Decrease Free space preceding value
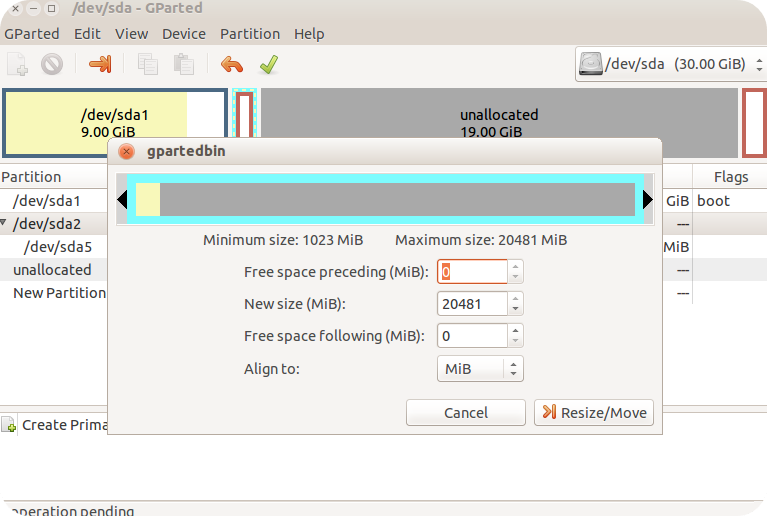 click(x=515, y=277)
